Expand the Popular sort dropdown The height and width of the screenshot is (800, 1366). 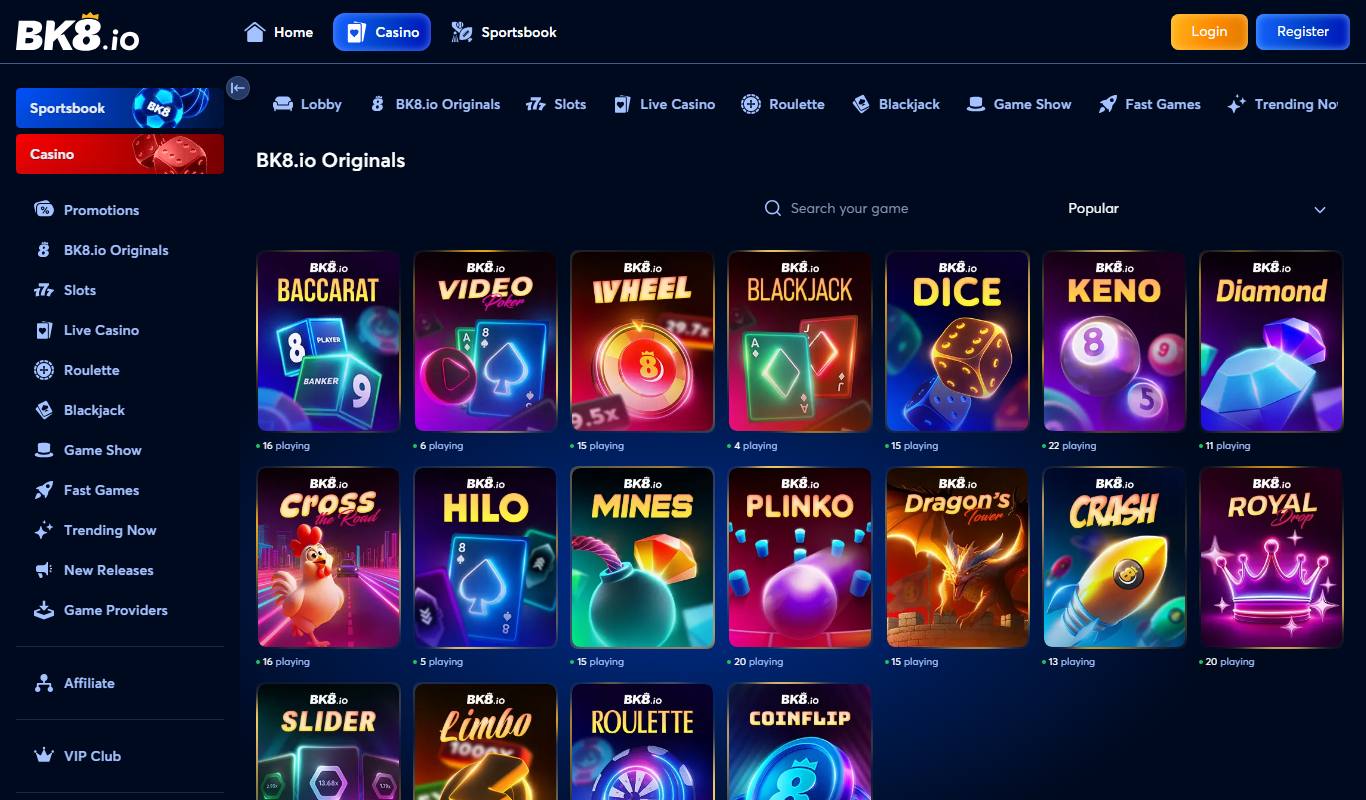[x=1197, y=209]
